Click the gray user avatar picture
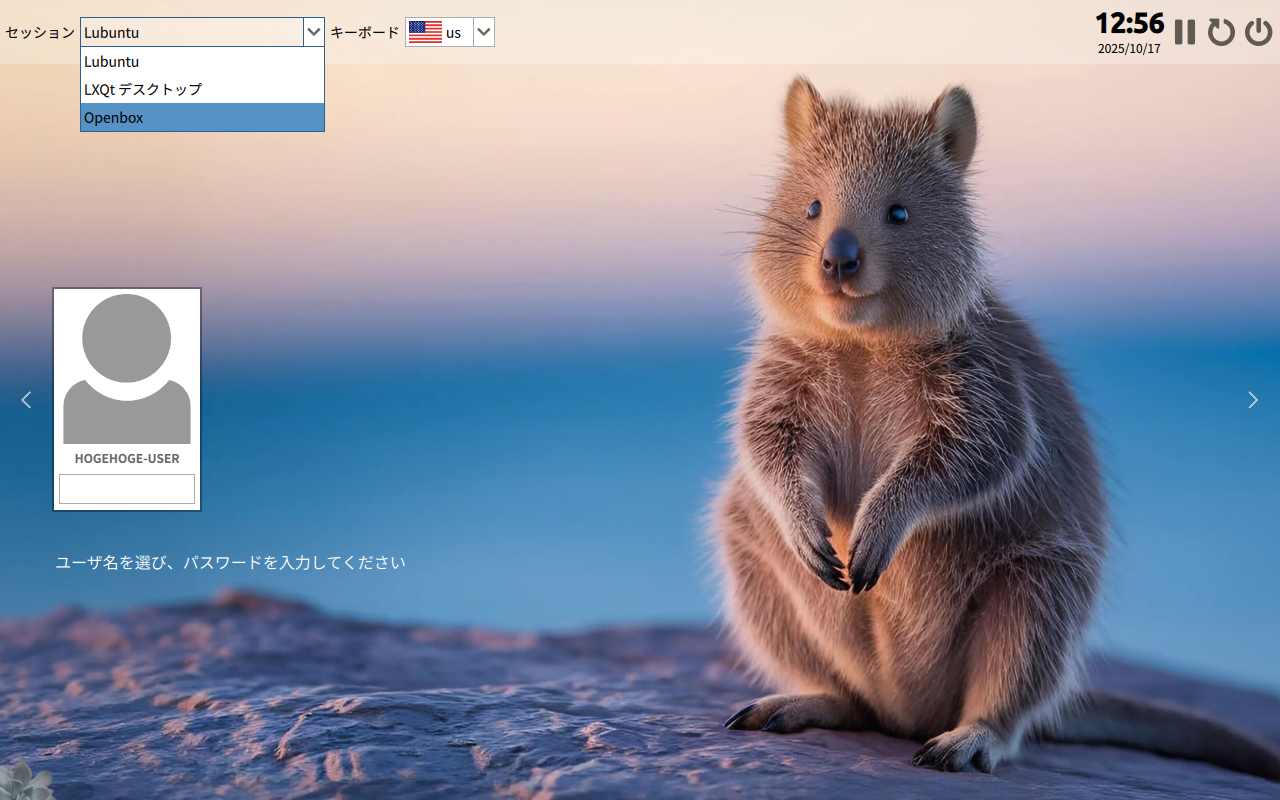1280x800 pixels. pos(127,368)
